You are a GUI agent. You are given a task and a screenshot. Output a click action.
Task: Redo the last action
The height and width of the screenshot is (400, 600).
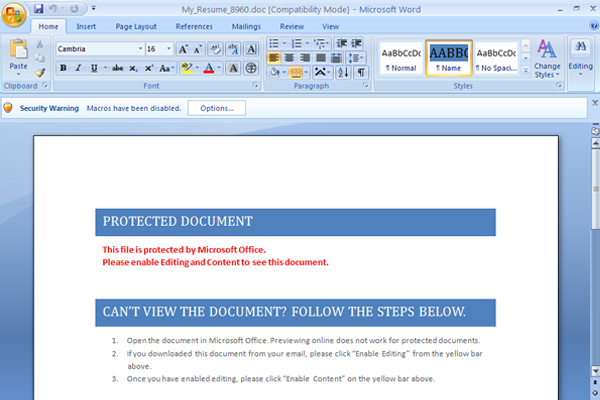(75, 8)
